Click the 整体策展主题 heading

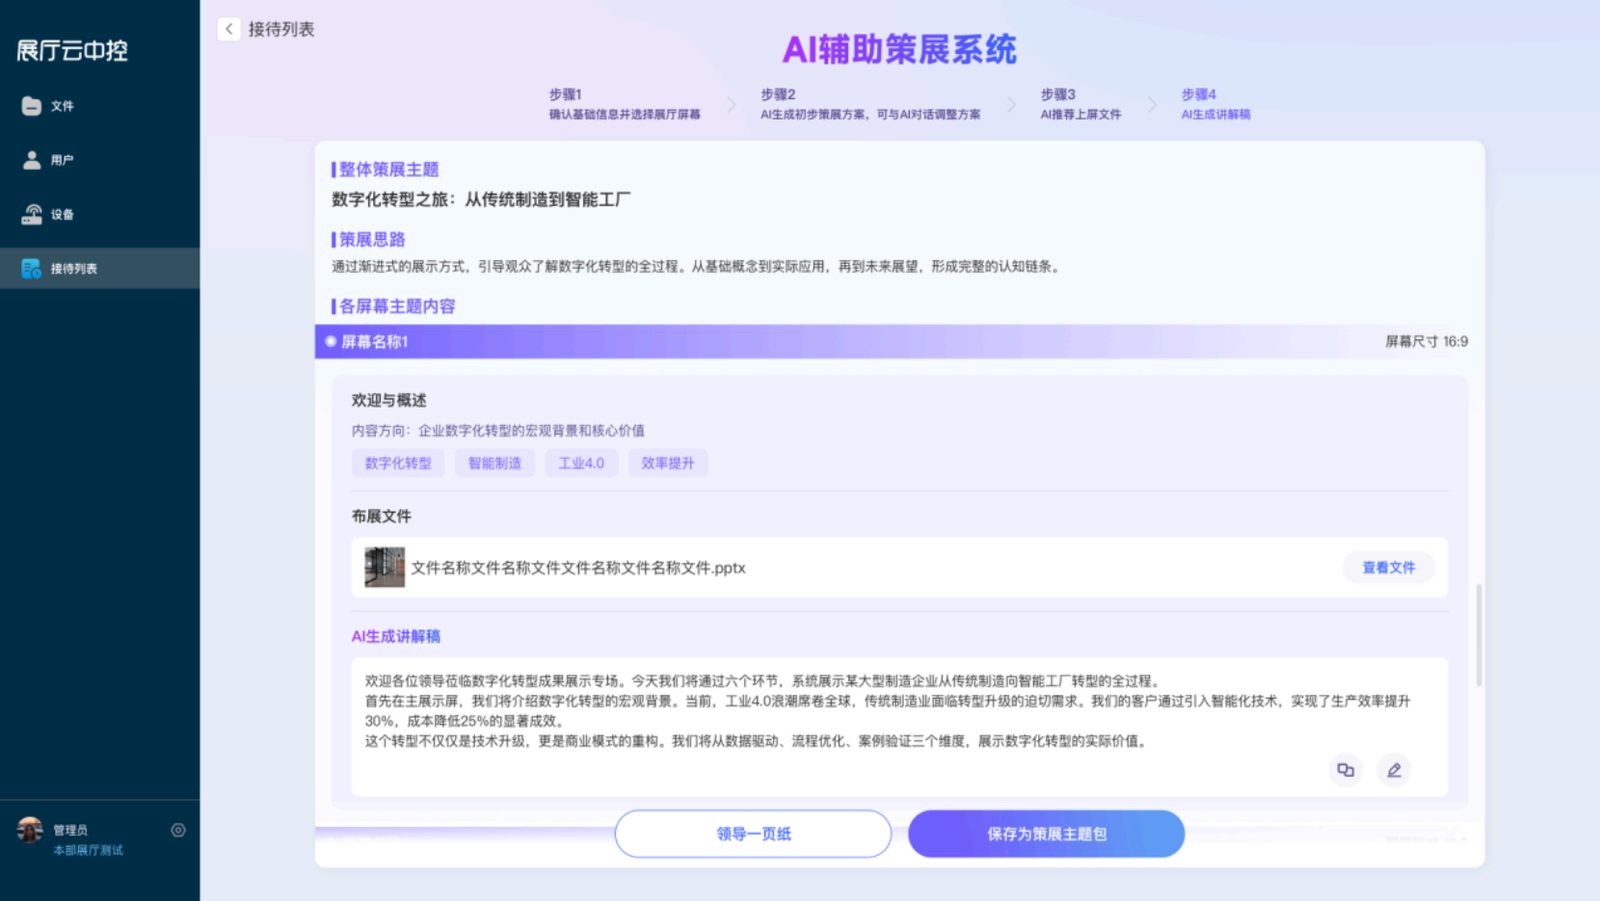(389, 169)
